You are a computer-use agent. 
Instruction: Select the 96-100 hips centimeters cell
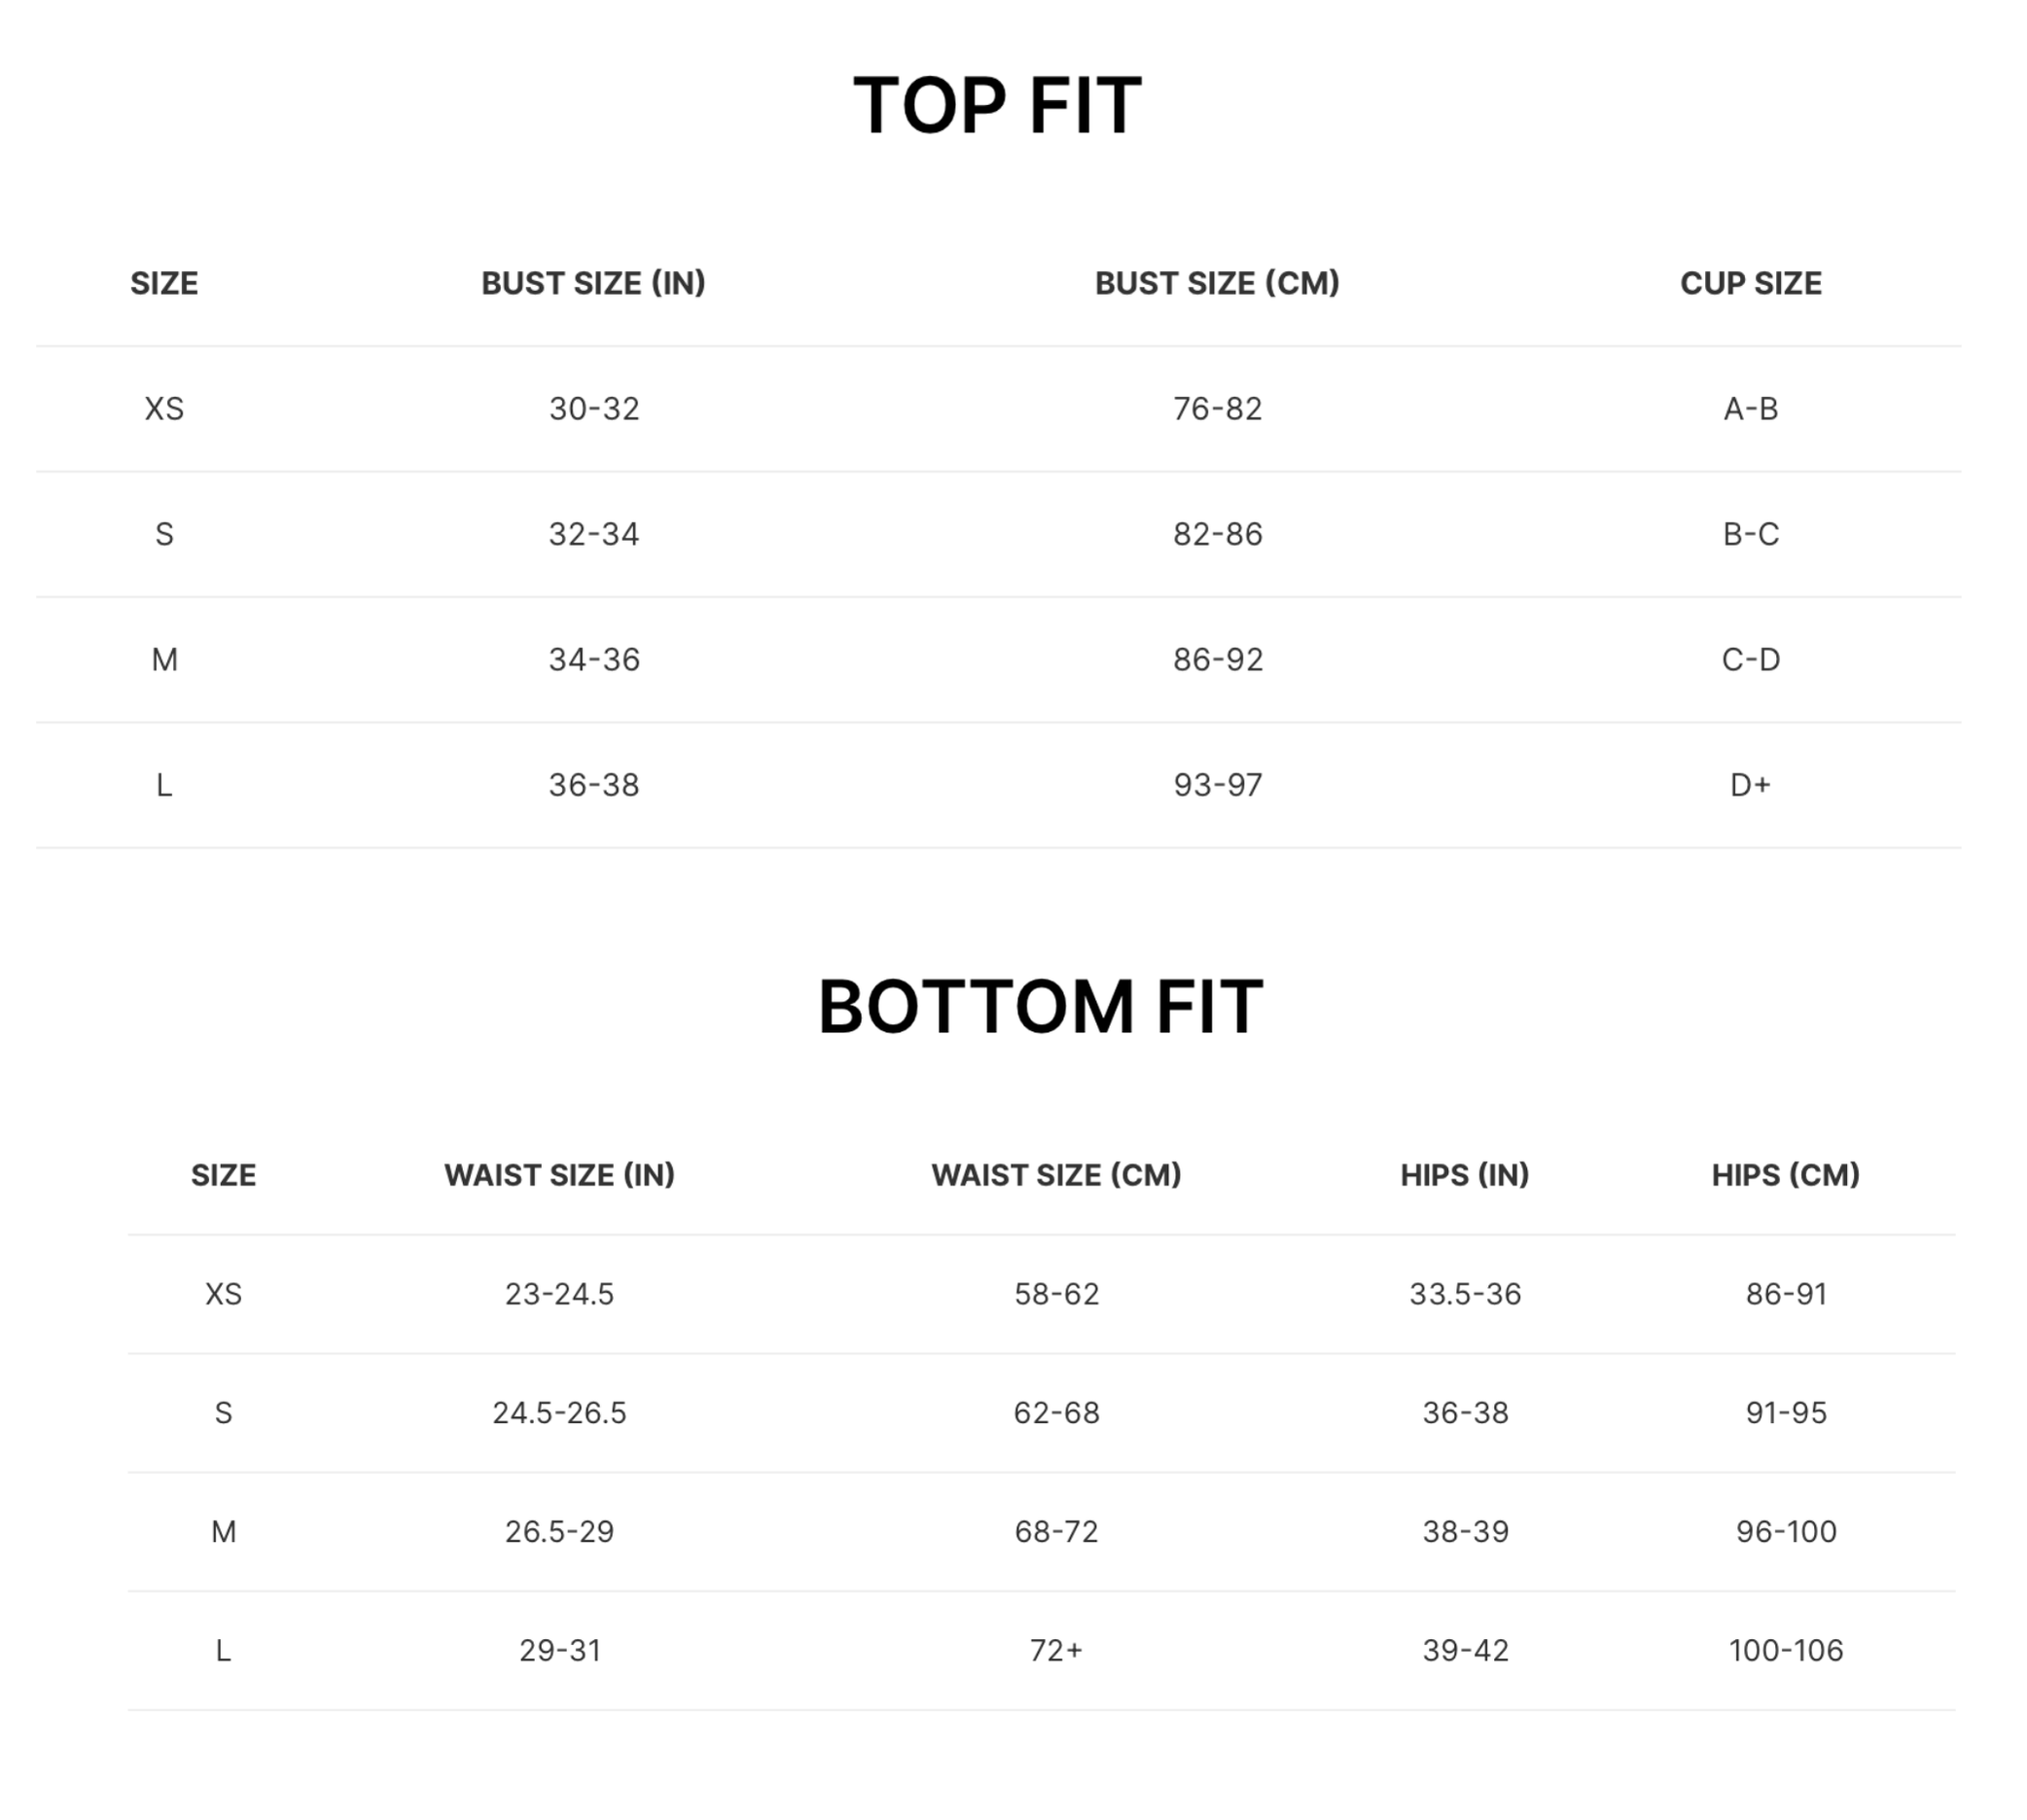point(1786,1532)
